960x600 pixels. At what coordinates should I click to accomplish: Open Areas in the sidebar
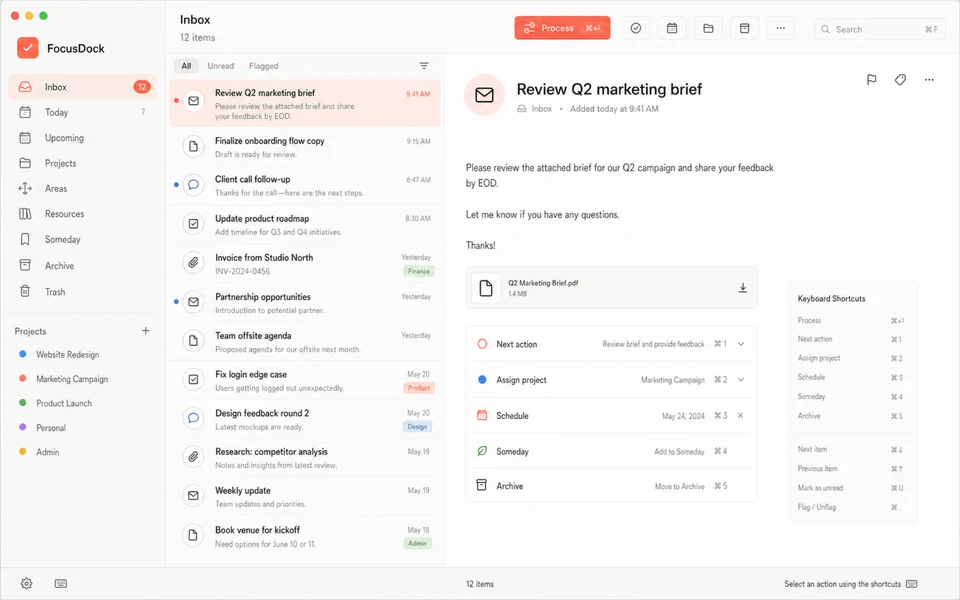(x=83, y=189)
